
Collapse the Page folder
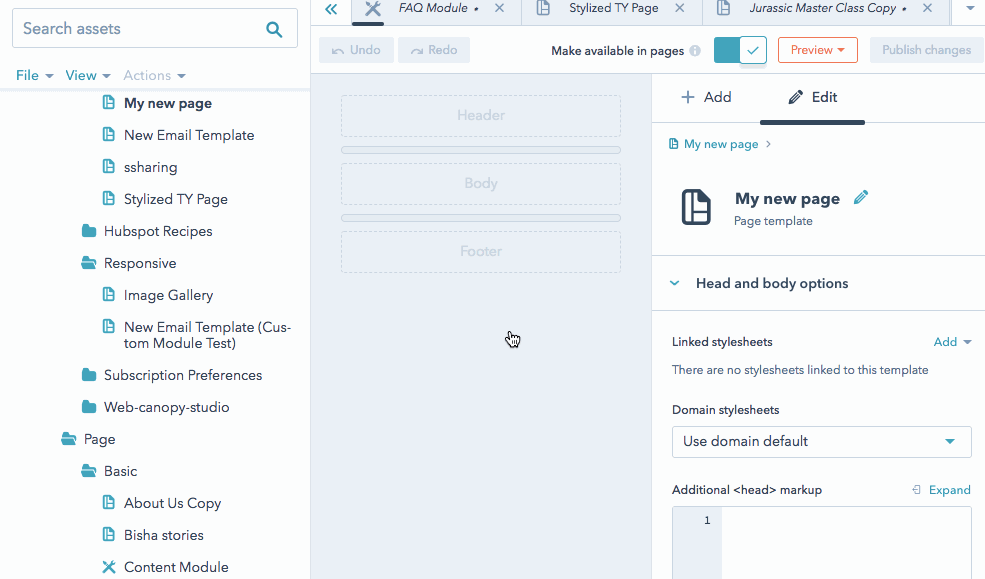coord(99,439)
